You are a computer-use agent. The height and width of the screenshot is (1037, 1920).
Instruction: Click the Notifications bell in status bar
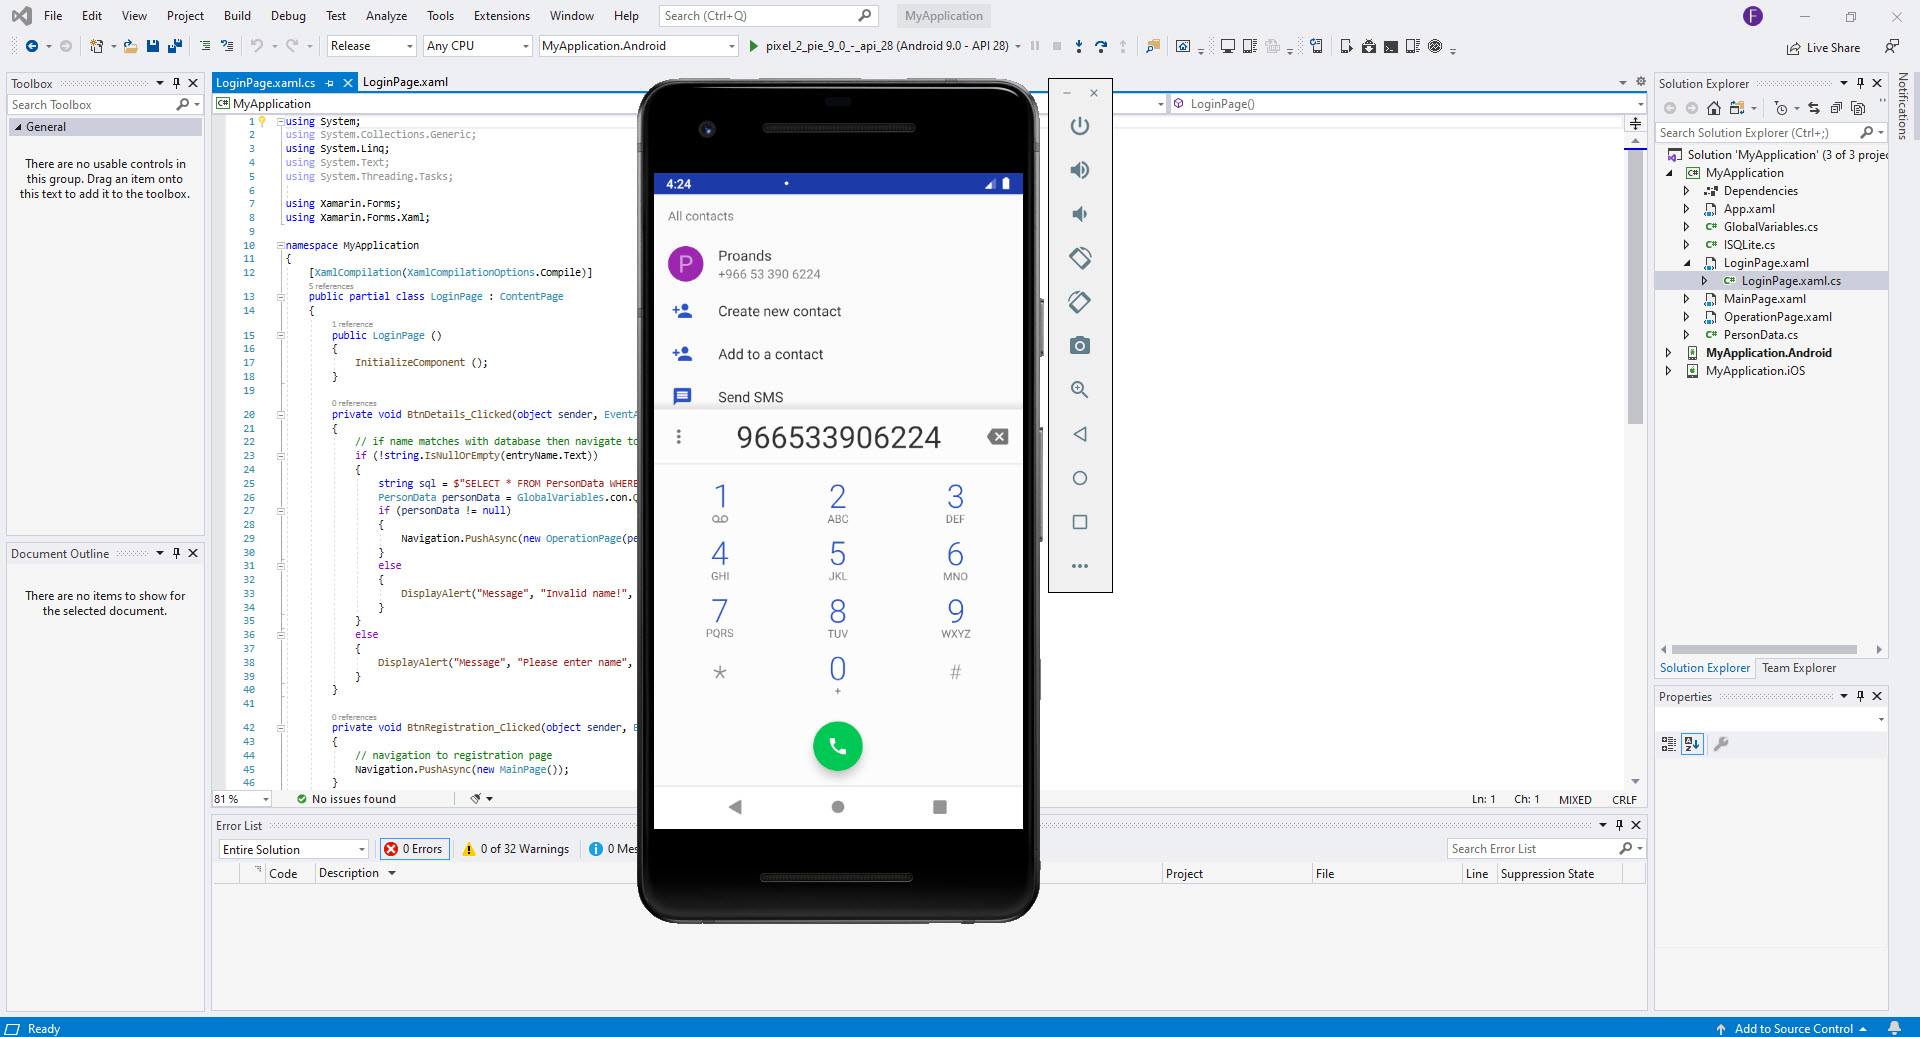pyautogui.click(x=1894, y=1028)
